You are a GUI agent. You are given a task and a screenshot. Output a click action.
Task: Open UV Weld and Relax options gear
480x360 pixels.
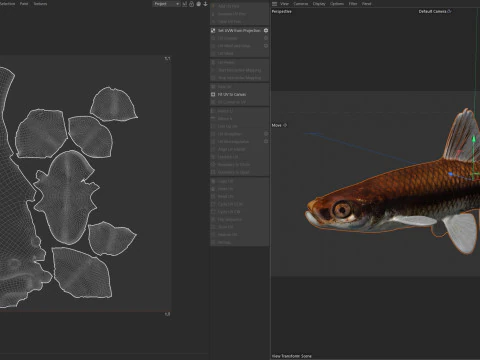(266, 46)
